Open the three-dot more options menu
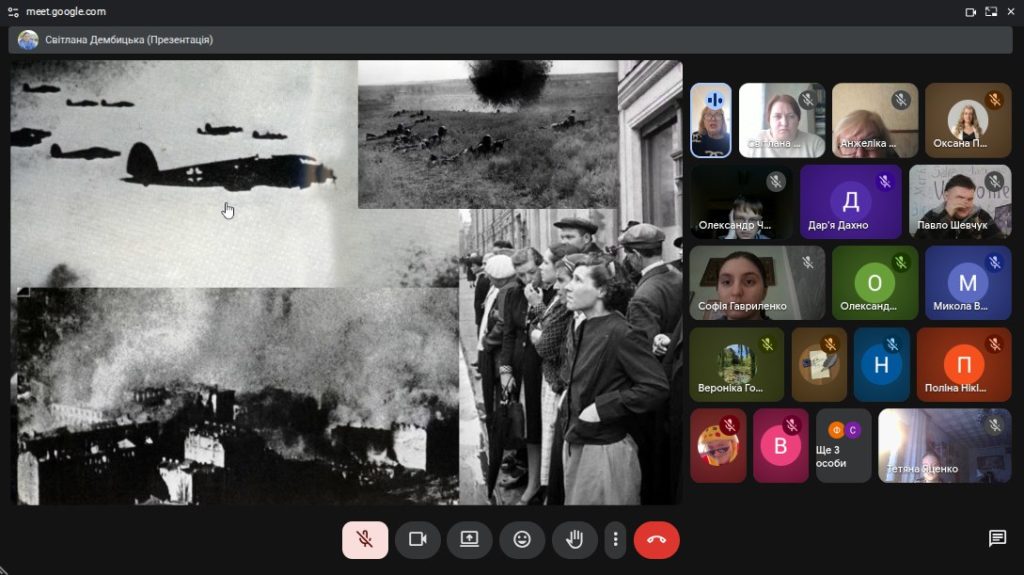This screenshot has width=1024, height=575. pyautogui.click(x=615, y=539)
